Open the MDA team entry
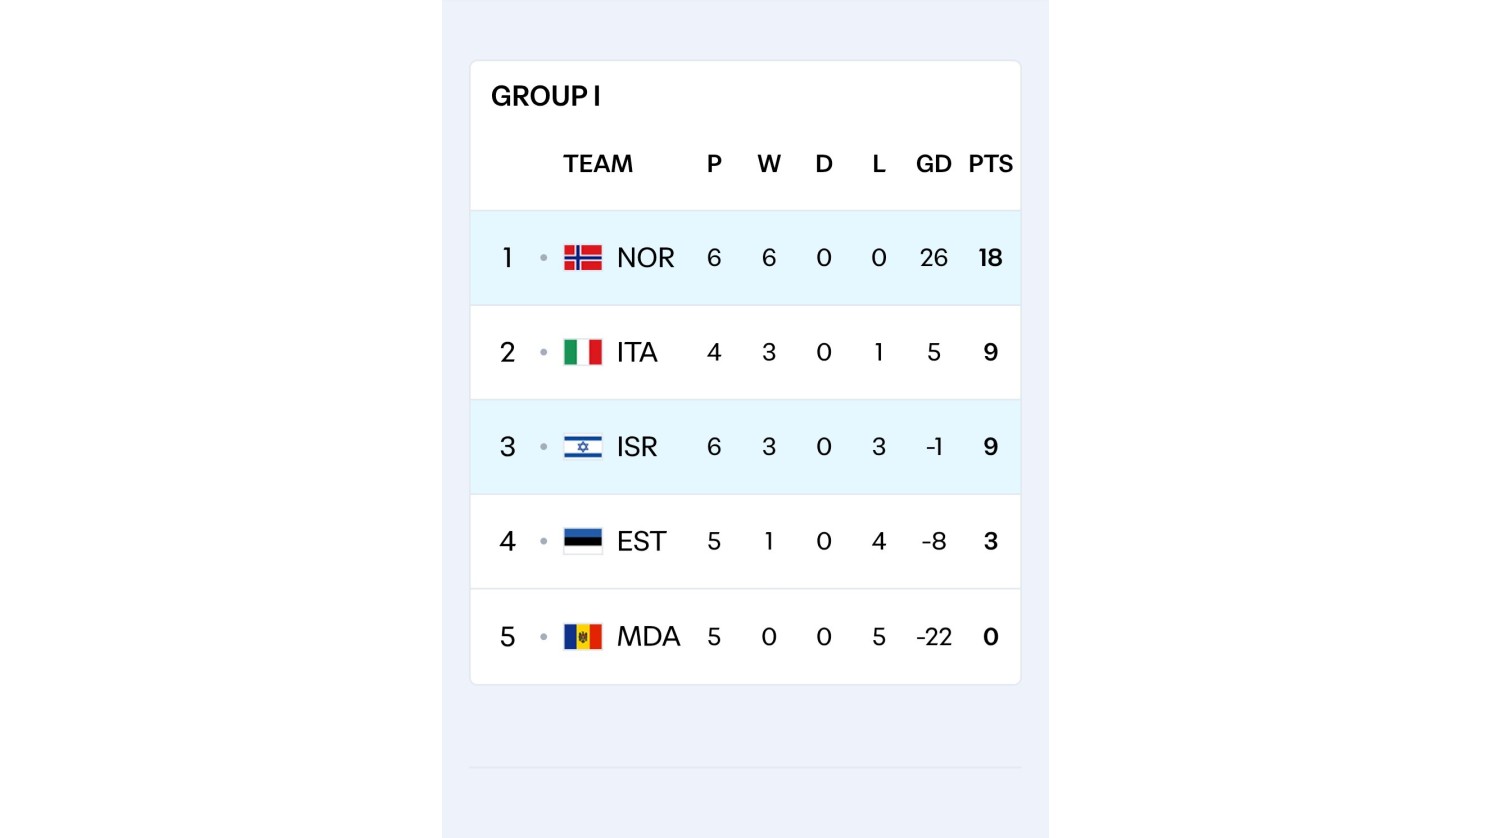Image resolution: width=1490 pixels, height=838 pixels. (x=648, y=637)
